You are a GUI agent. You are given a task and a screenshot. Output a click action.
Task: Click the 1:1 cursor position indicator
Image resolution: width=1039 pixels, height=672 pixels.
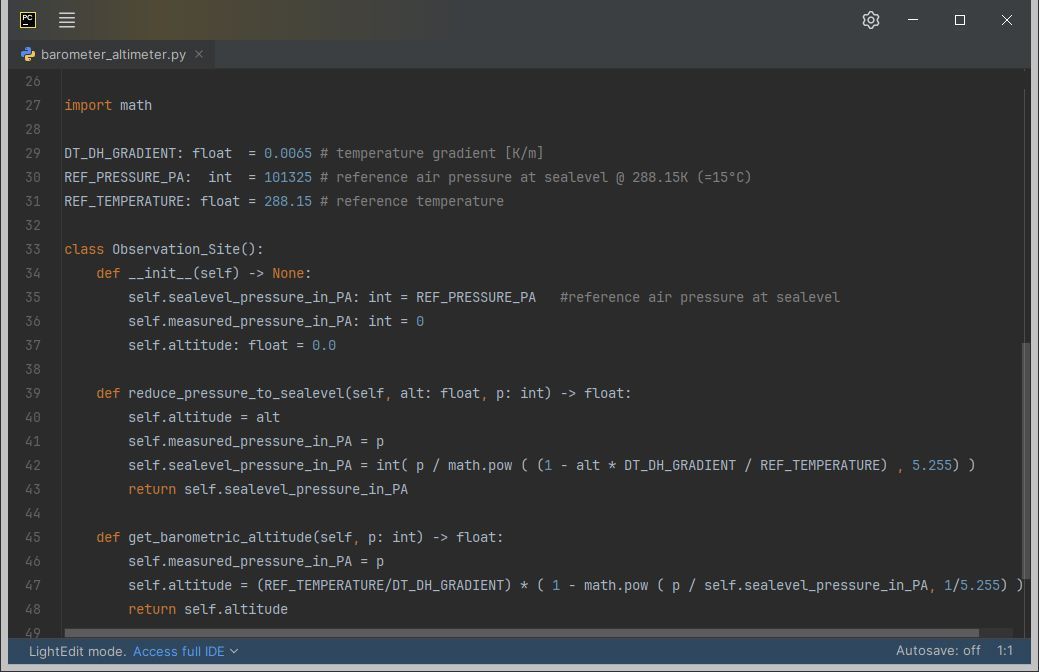point(1005,651)
